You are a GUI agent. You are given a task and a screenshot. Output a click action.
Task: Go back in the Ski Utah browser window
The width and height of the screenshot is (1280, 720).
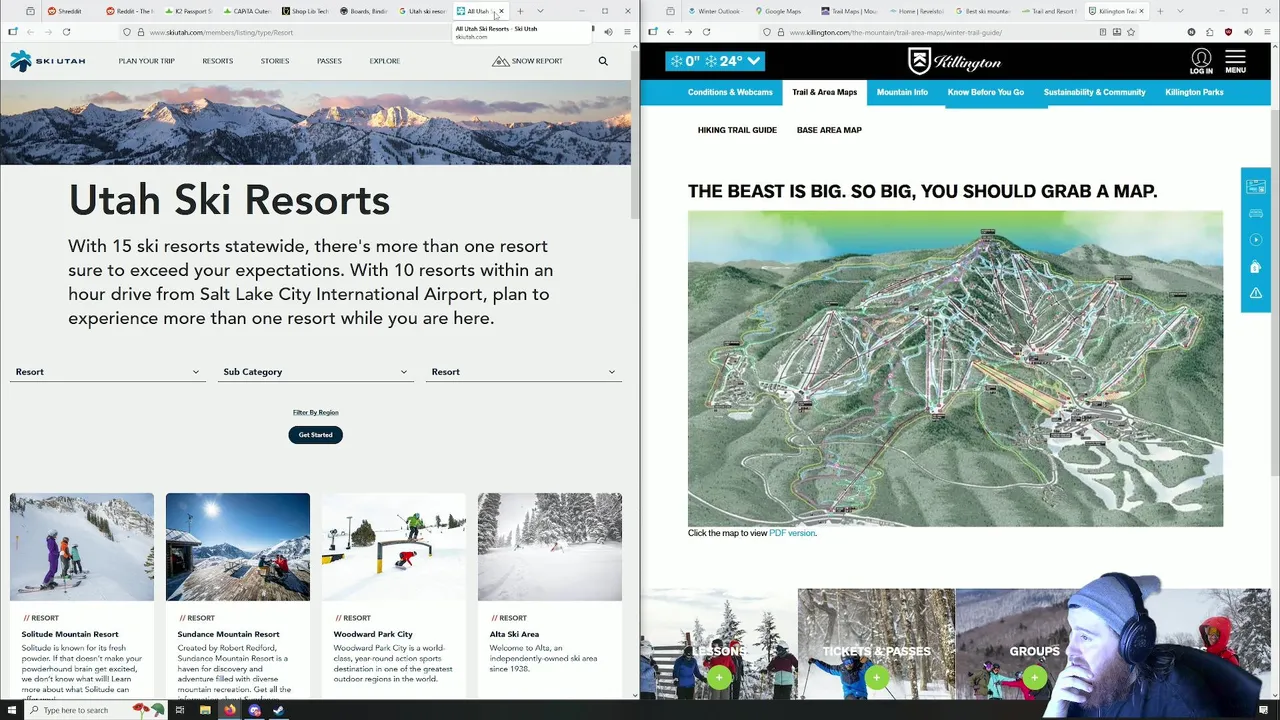coord(30,32)
